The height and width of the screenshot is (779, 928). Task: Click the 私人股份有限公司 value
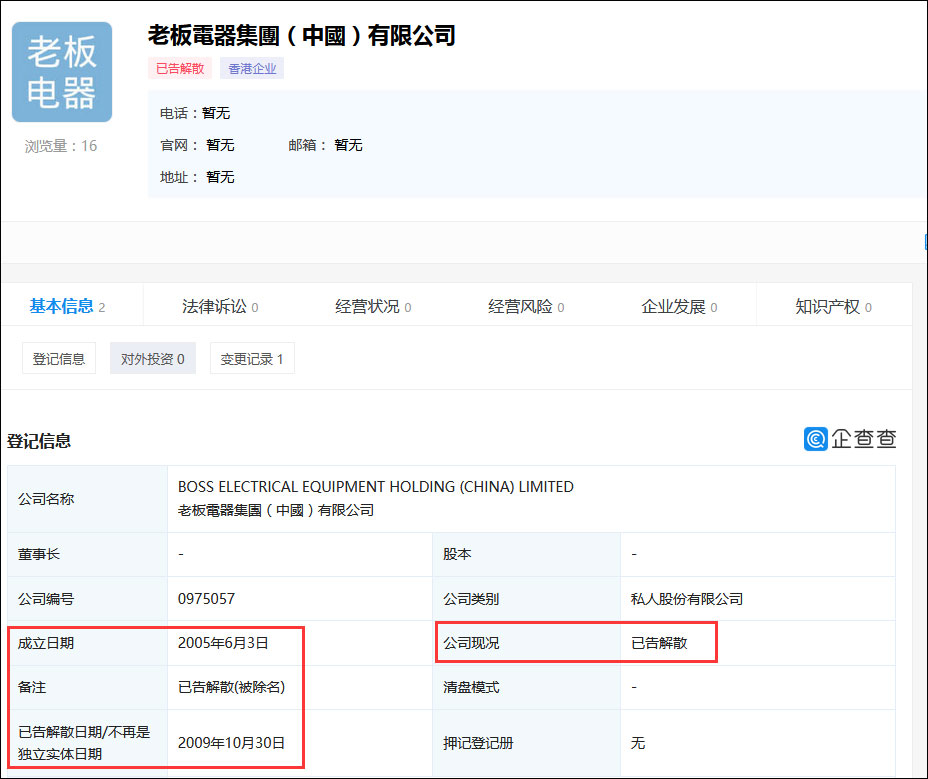[x=687, y=598]
